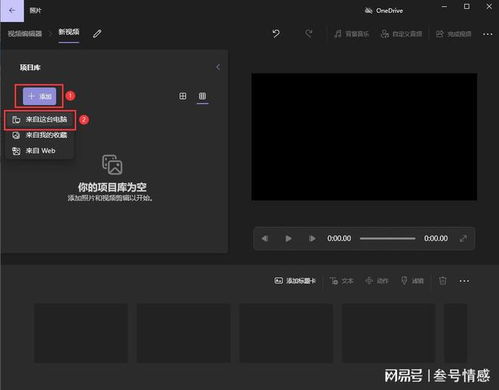Collapse the project library panel with the chevron
This screenshot has height=390, width=499.
pos(218,67)
